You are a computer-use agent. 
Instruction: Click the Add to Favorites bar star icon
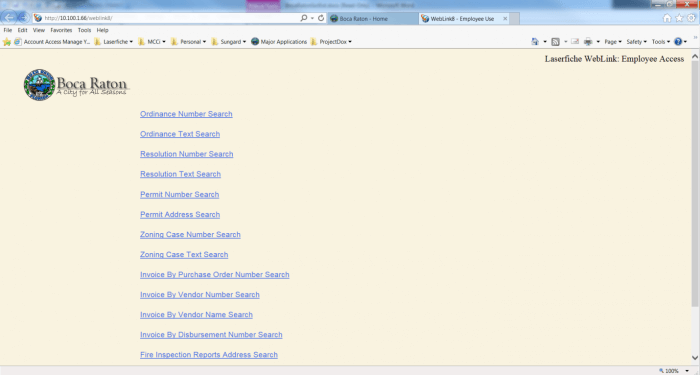[x=7, y=42]
